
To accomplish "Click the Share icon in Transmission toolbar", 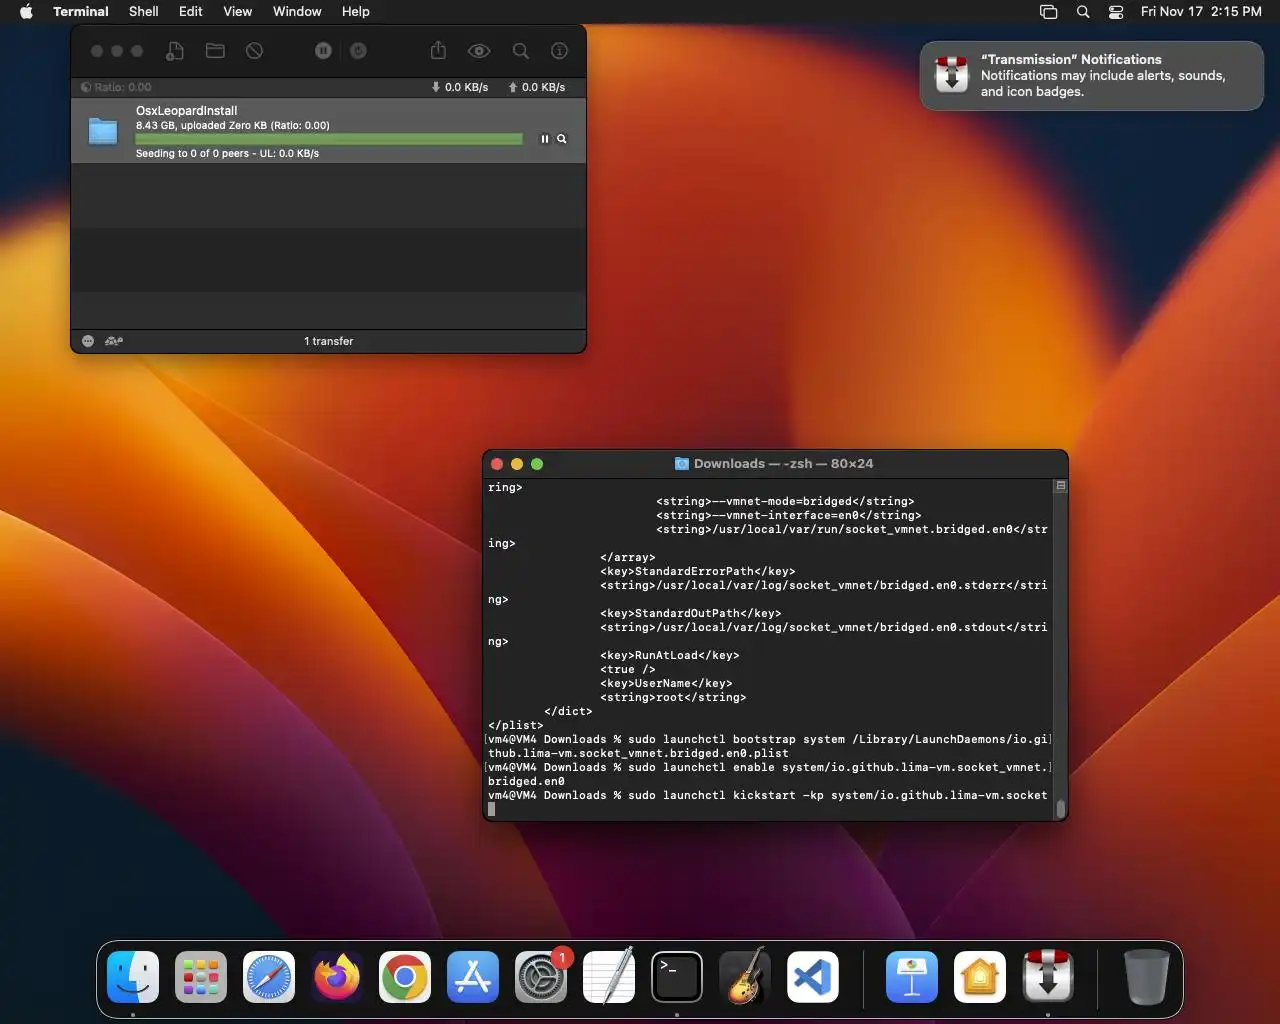I will click(x=438, y=50).
